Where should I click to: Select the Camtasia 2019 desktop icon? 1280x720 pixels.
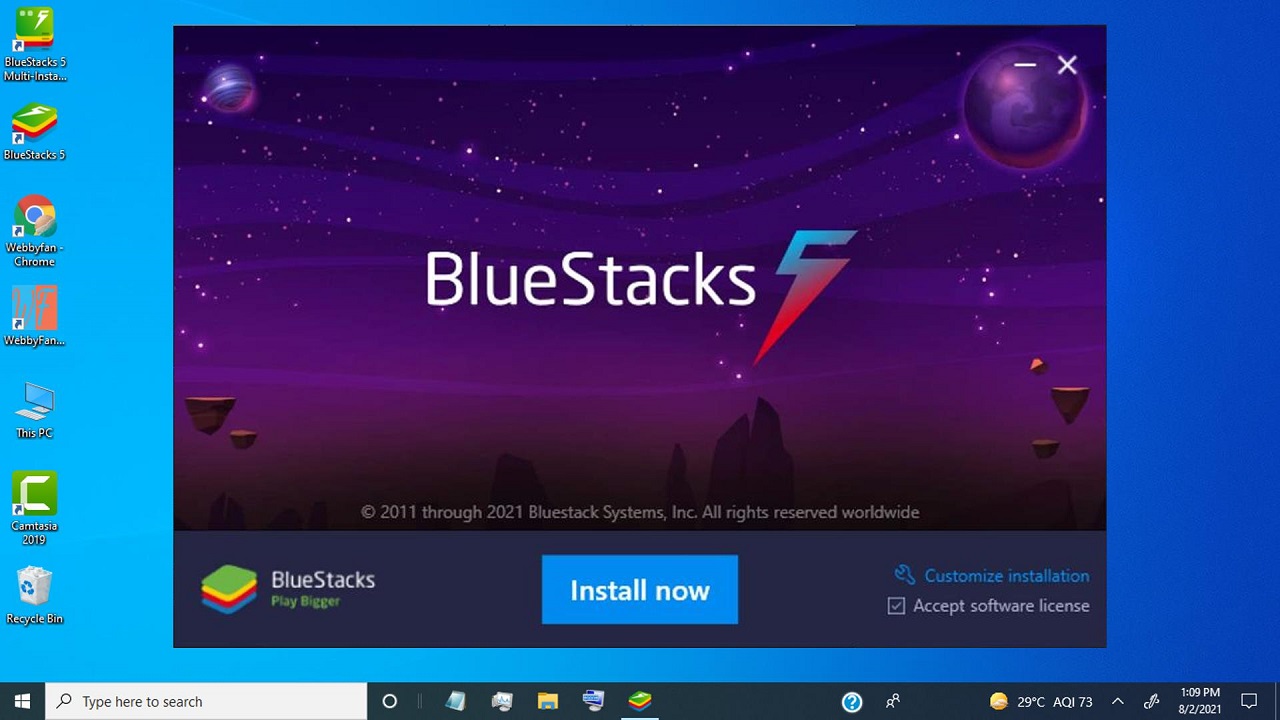[35, 508]
